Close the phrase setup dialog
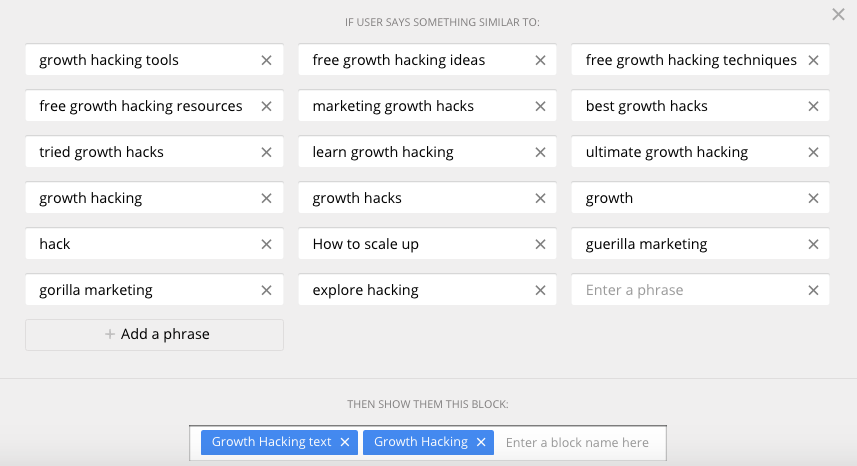 pos(838,14)
